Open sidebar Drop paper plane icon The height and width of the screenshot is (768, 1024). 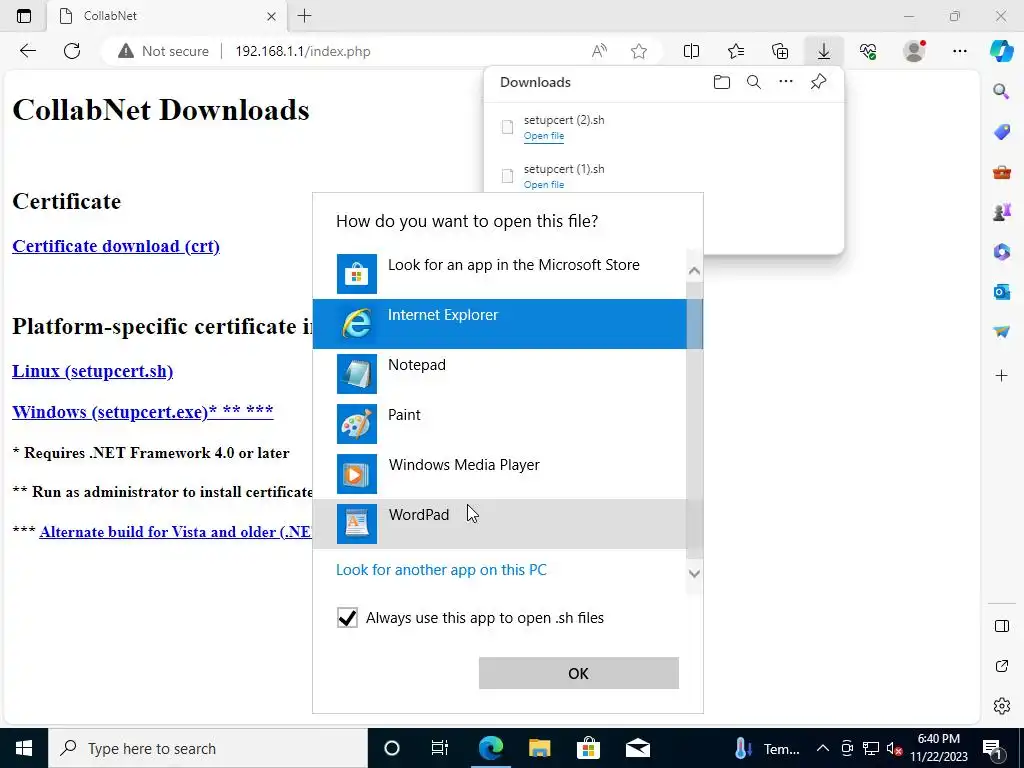pos(1001,332)
